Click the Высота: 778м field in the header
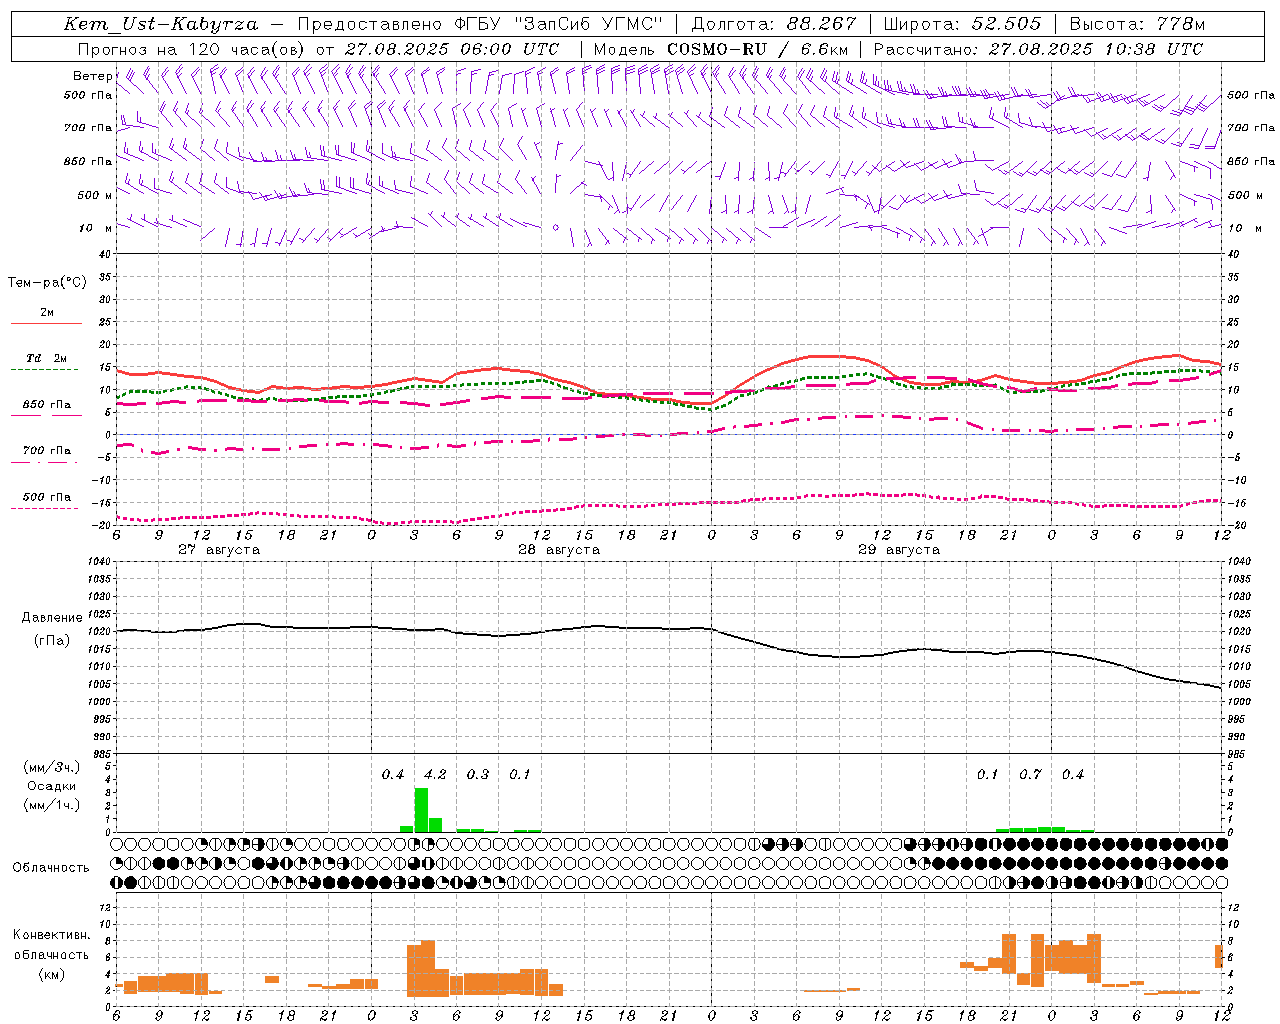Viewport: 1280px width, 1024px height. point(1137,24)
